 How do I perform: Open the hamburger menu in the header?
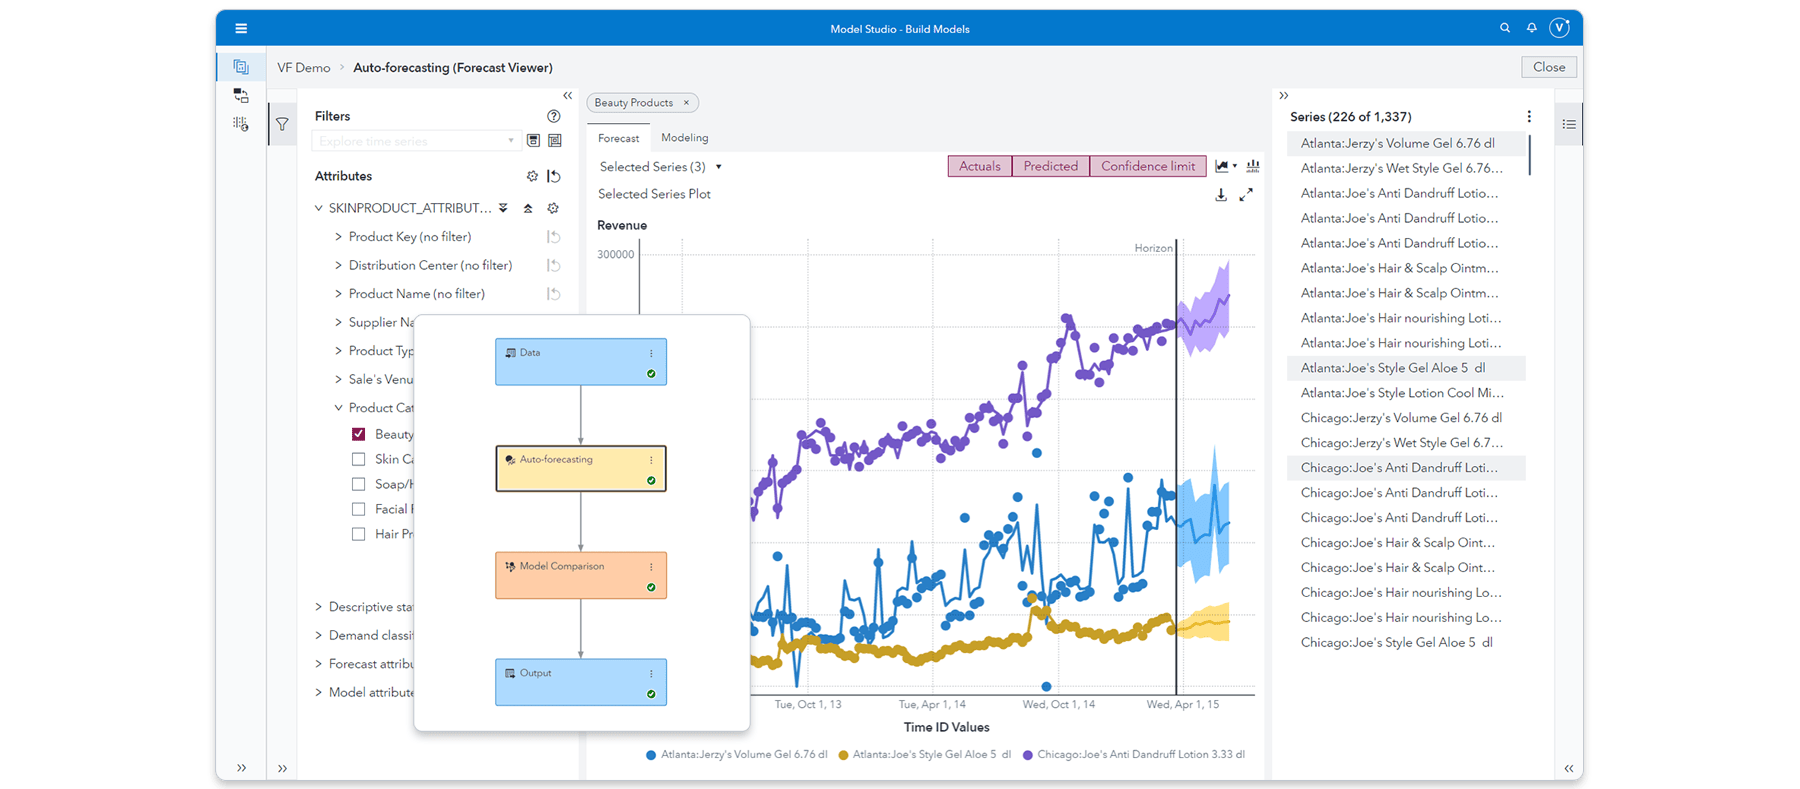[x=241, y=29]
